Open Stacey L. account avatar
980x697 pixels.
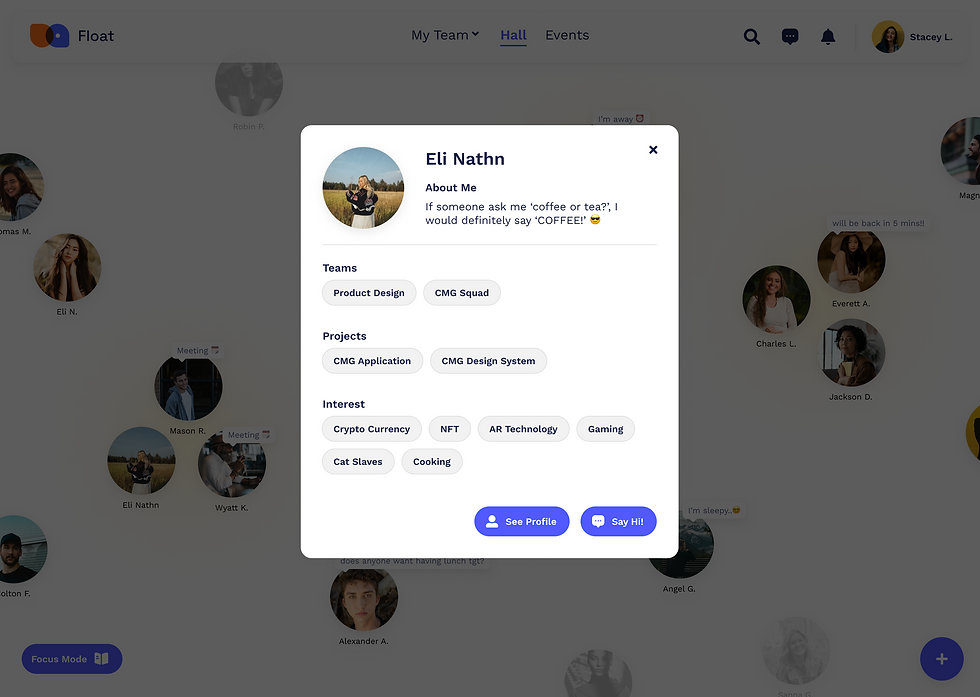888,37
